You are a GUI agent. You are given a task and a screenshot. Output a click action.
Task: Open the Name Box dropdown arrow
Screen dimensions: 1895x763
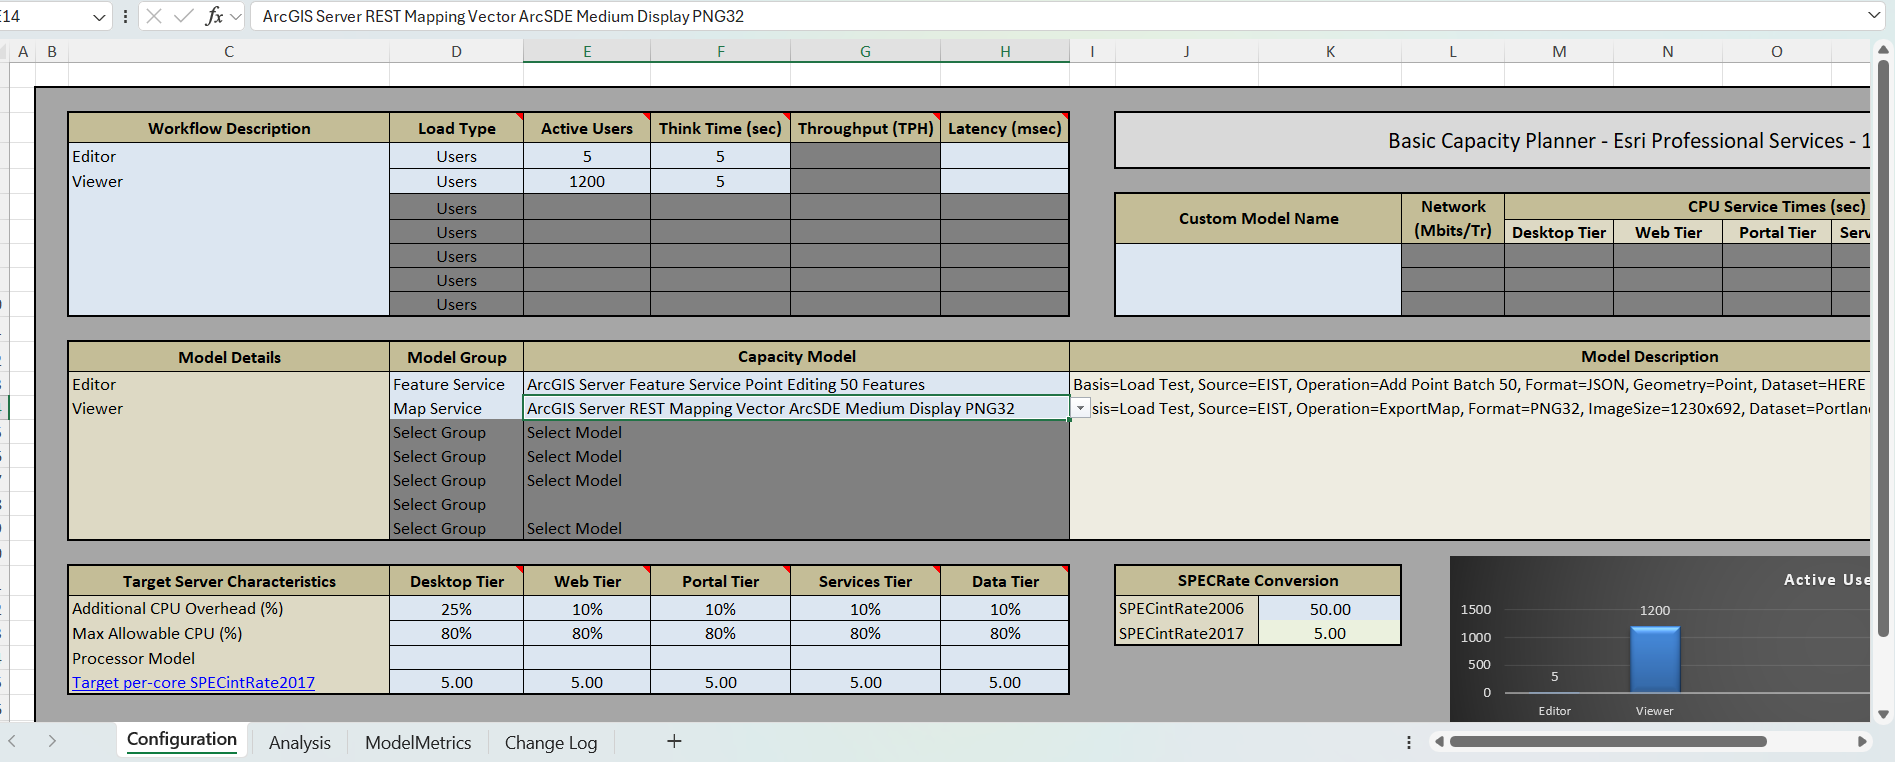click(x=99, y=17)
